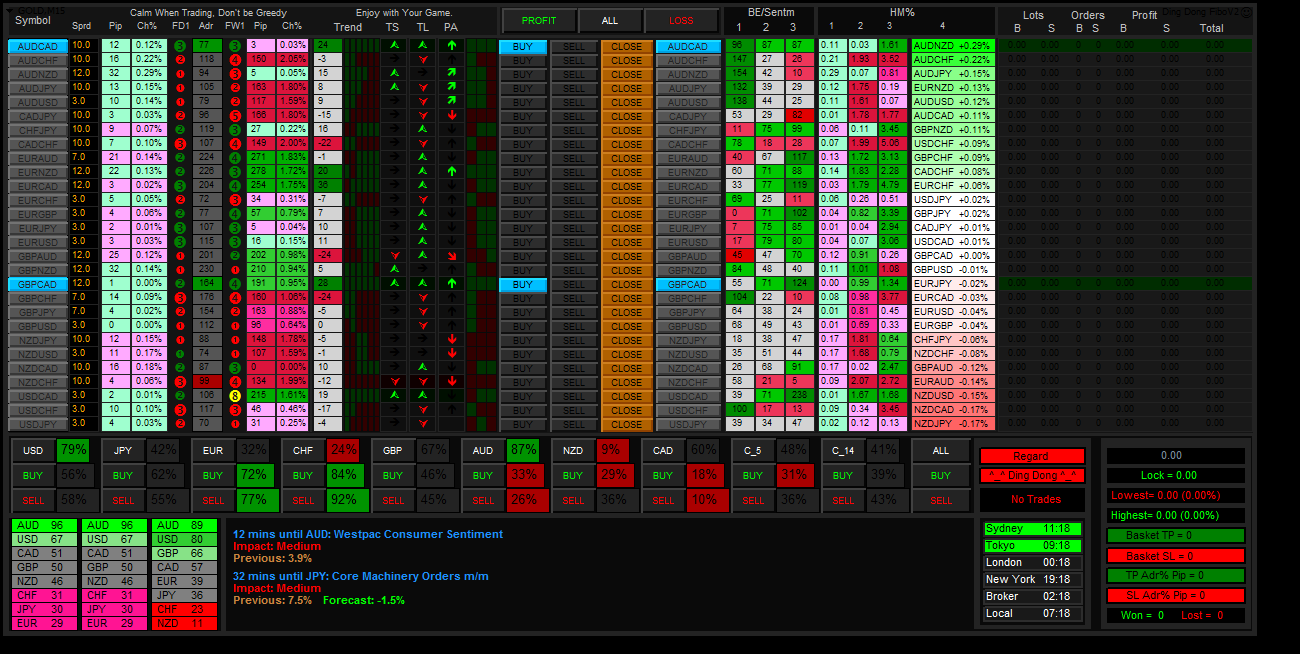
Task: Click the red Regard button
Action: (1032, 456)
